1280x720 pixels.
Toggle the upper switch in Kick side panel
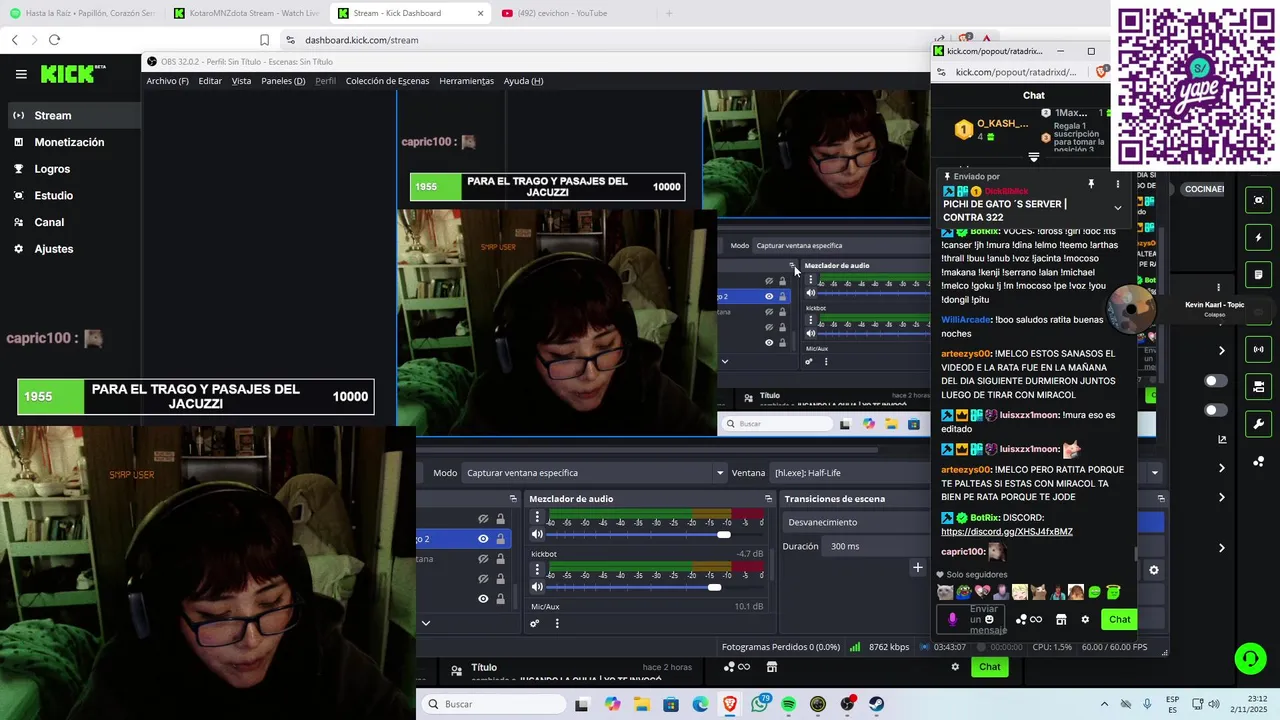tap(1215, 381)
